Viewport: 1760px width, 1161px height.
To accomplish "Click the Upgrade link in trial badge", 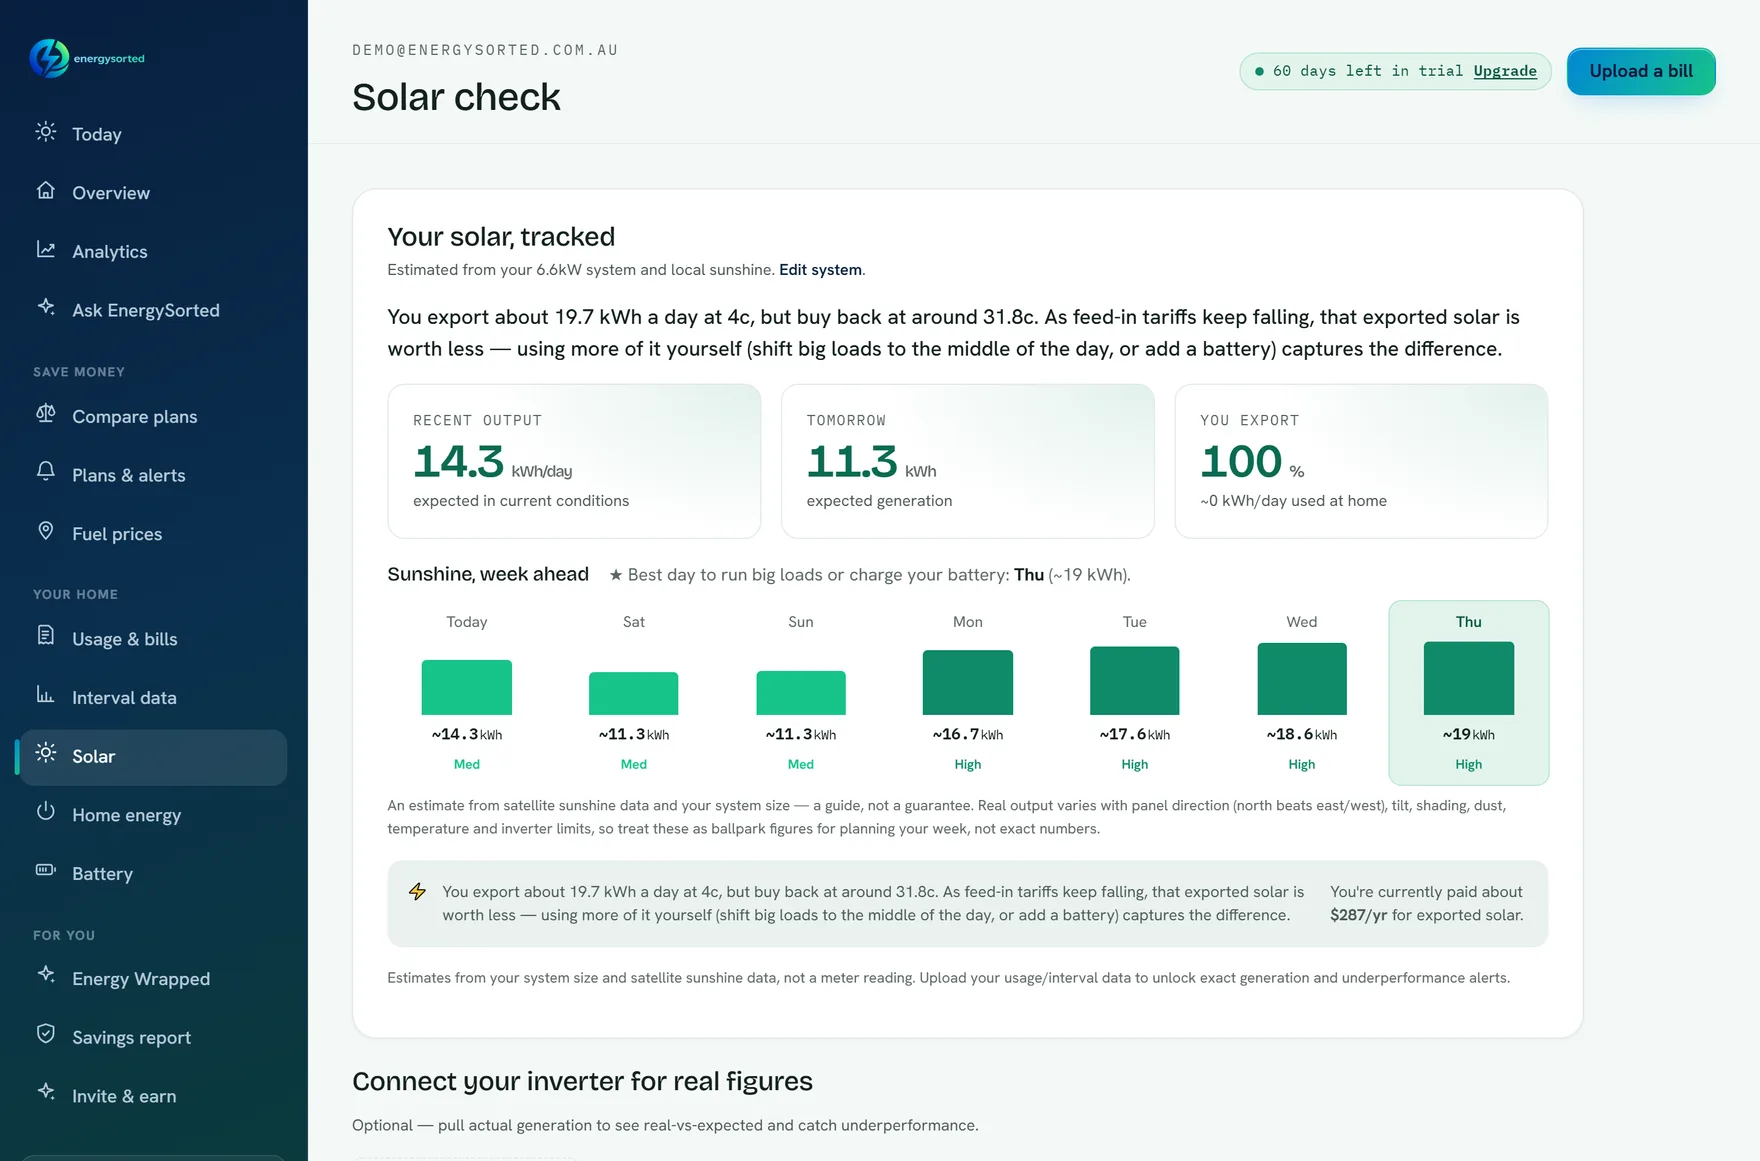I will click(x=1505, y=71).
